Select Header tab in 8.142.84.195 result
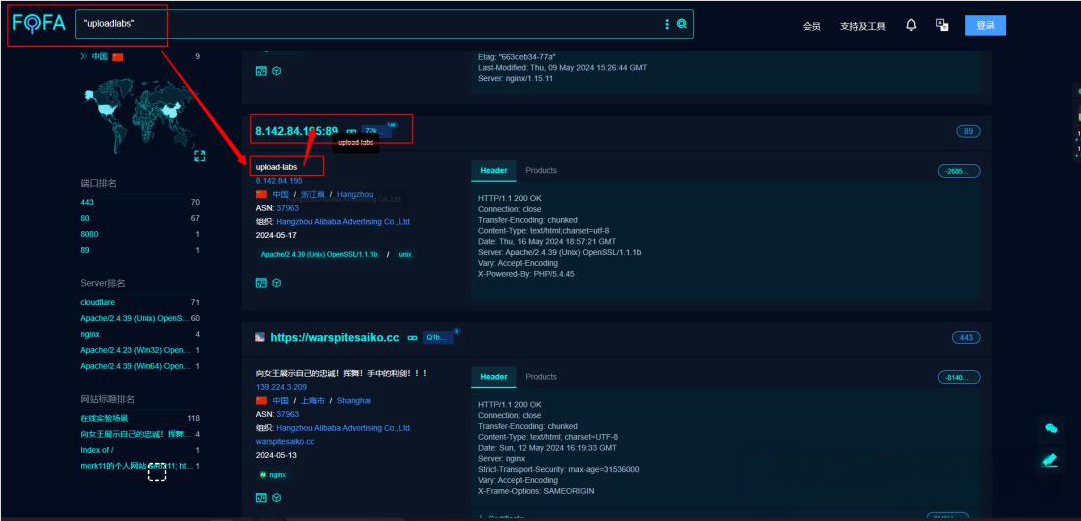 coord(494,170)
